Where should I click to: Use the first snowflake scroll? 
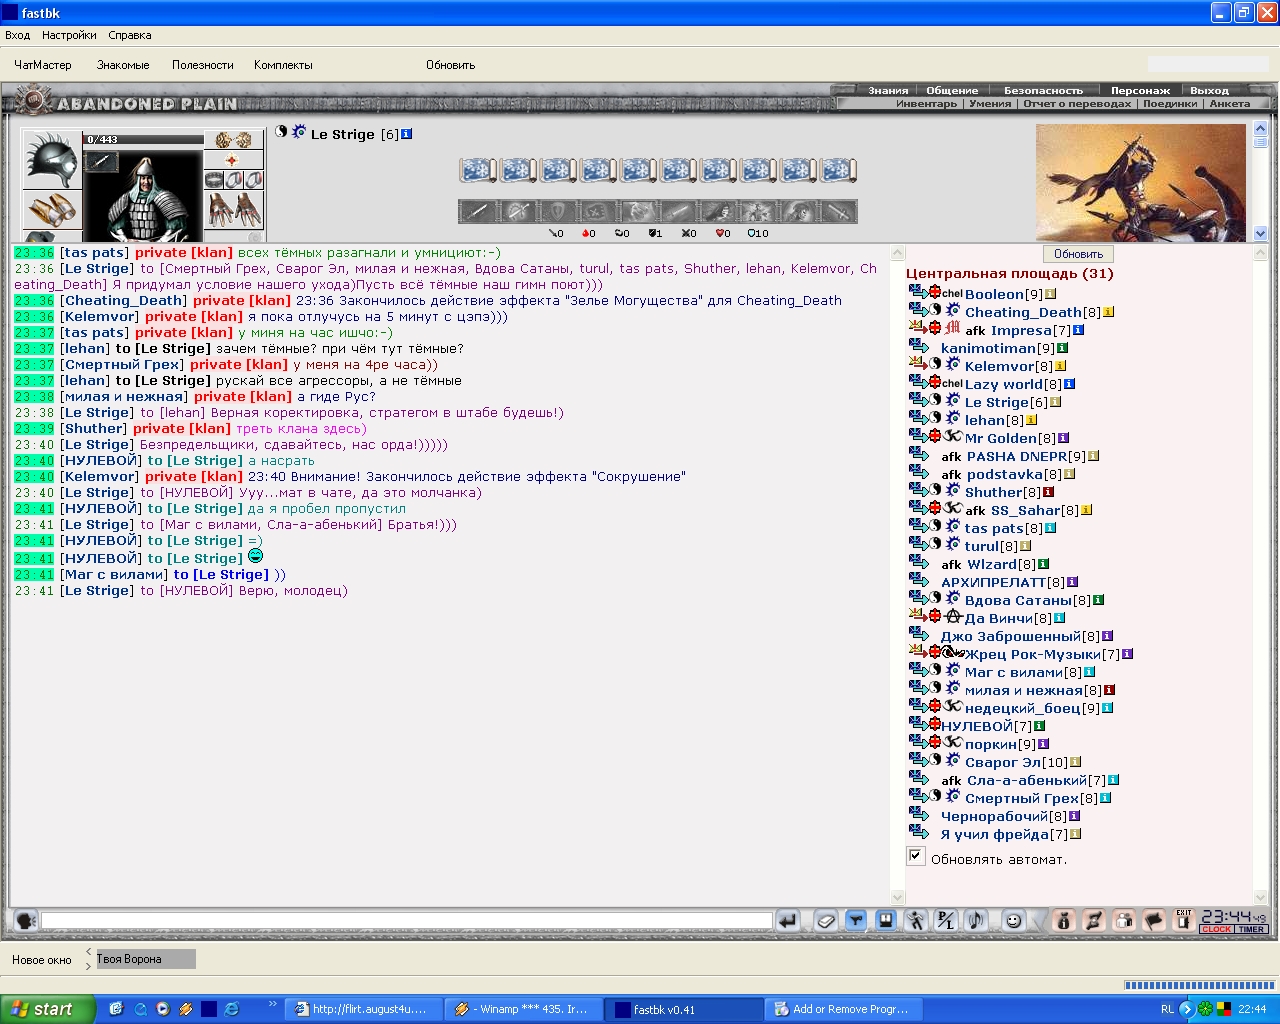478,170
